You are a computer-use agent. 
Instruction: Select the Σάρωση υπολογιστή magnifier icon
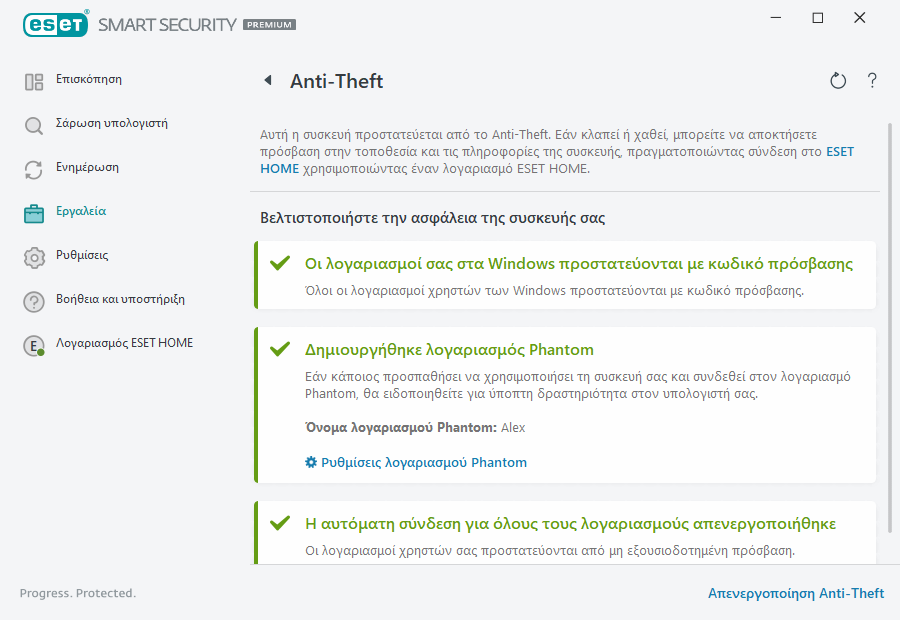click(x=33, y=123)
